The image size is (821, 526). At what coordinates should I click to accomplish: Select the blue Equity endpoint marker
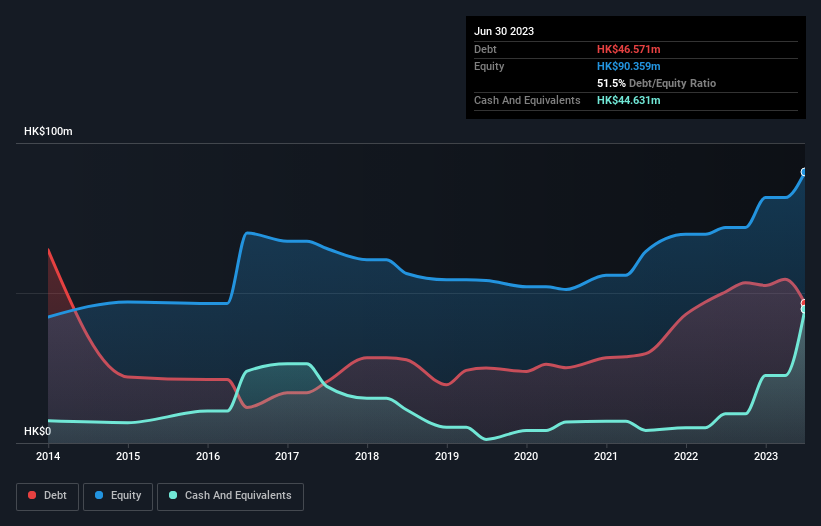(804, 172)
